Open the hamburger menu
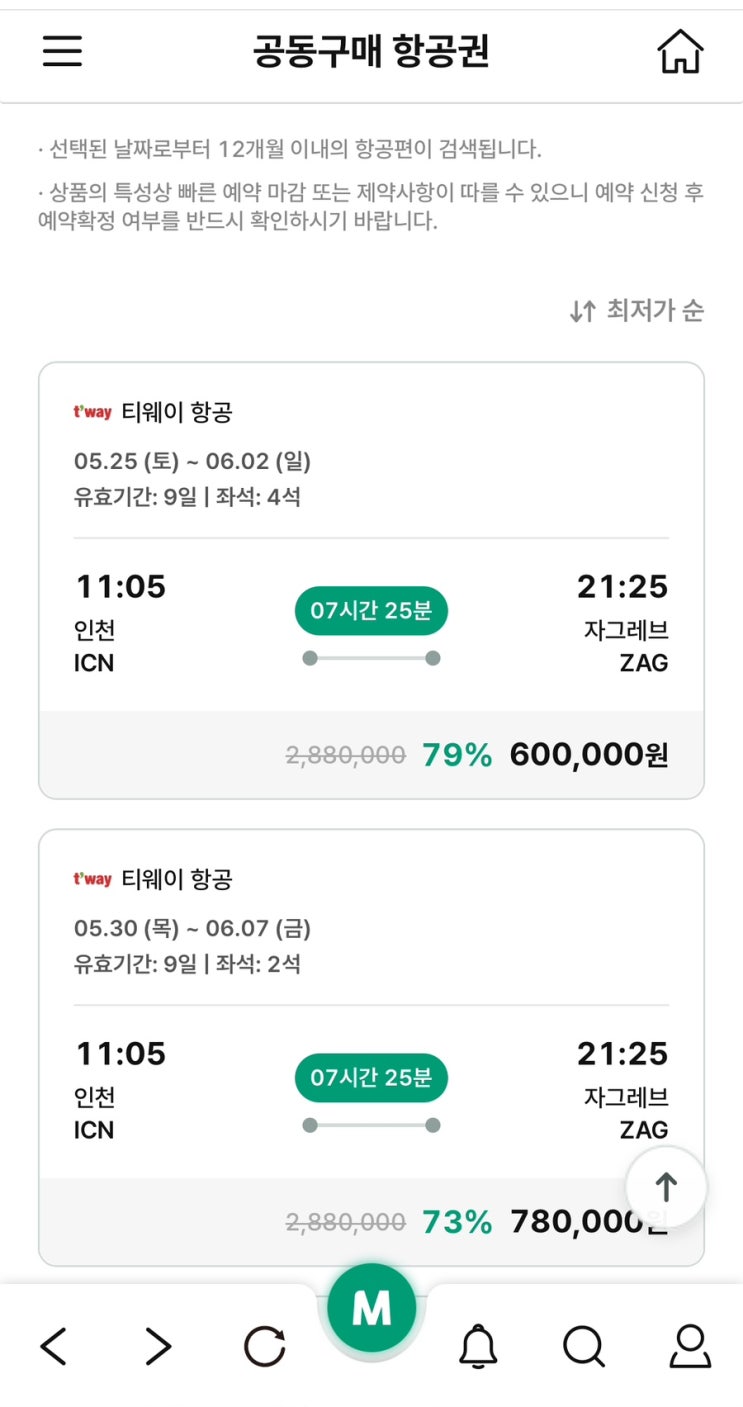The image size is (743, 1407). 62,51
